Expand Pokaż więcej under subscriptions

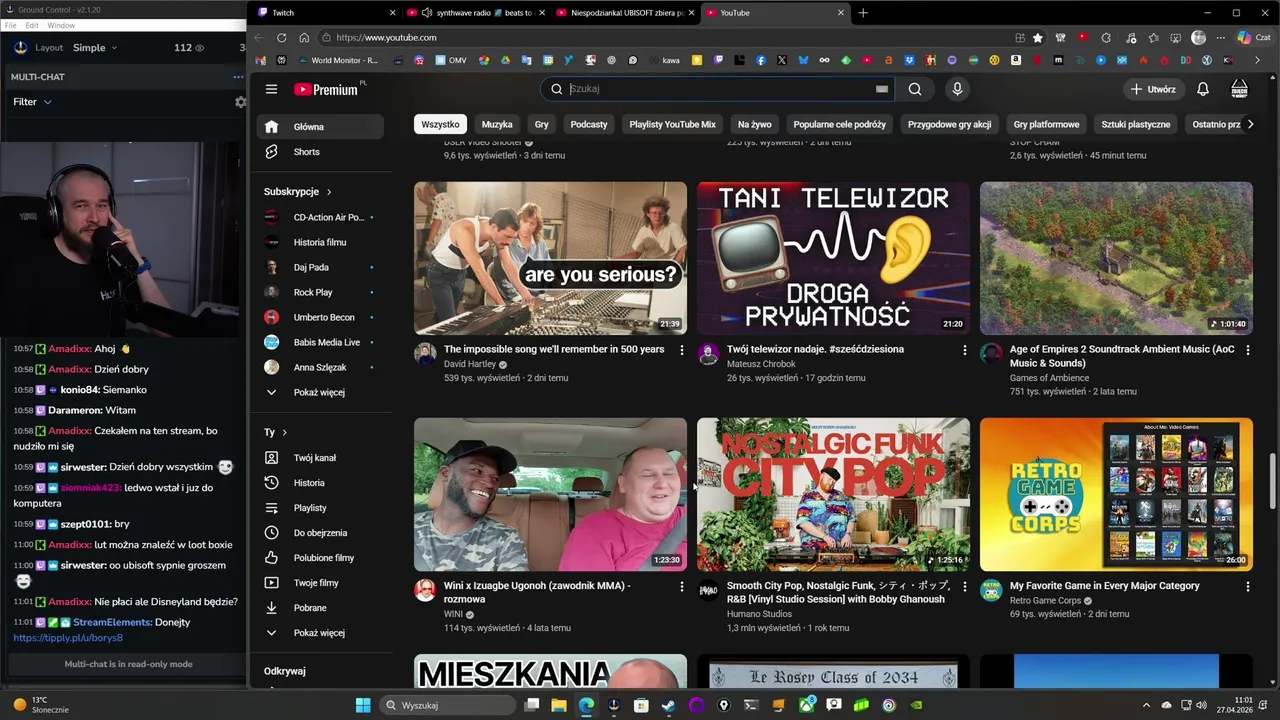(x=318, y=392)
